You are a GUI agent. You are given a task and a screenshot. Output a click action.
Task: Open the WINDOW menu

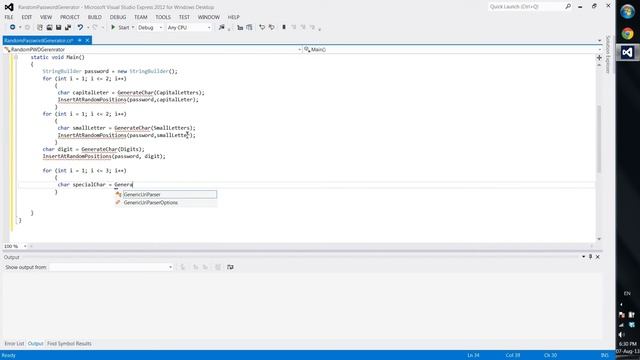(x=209, y=17)
